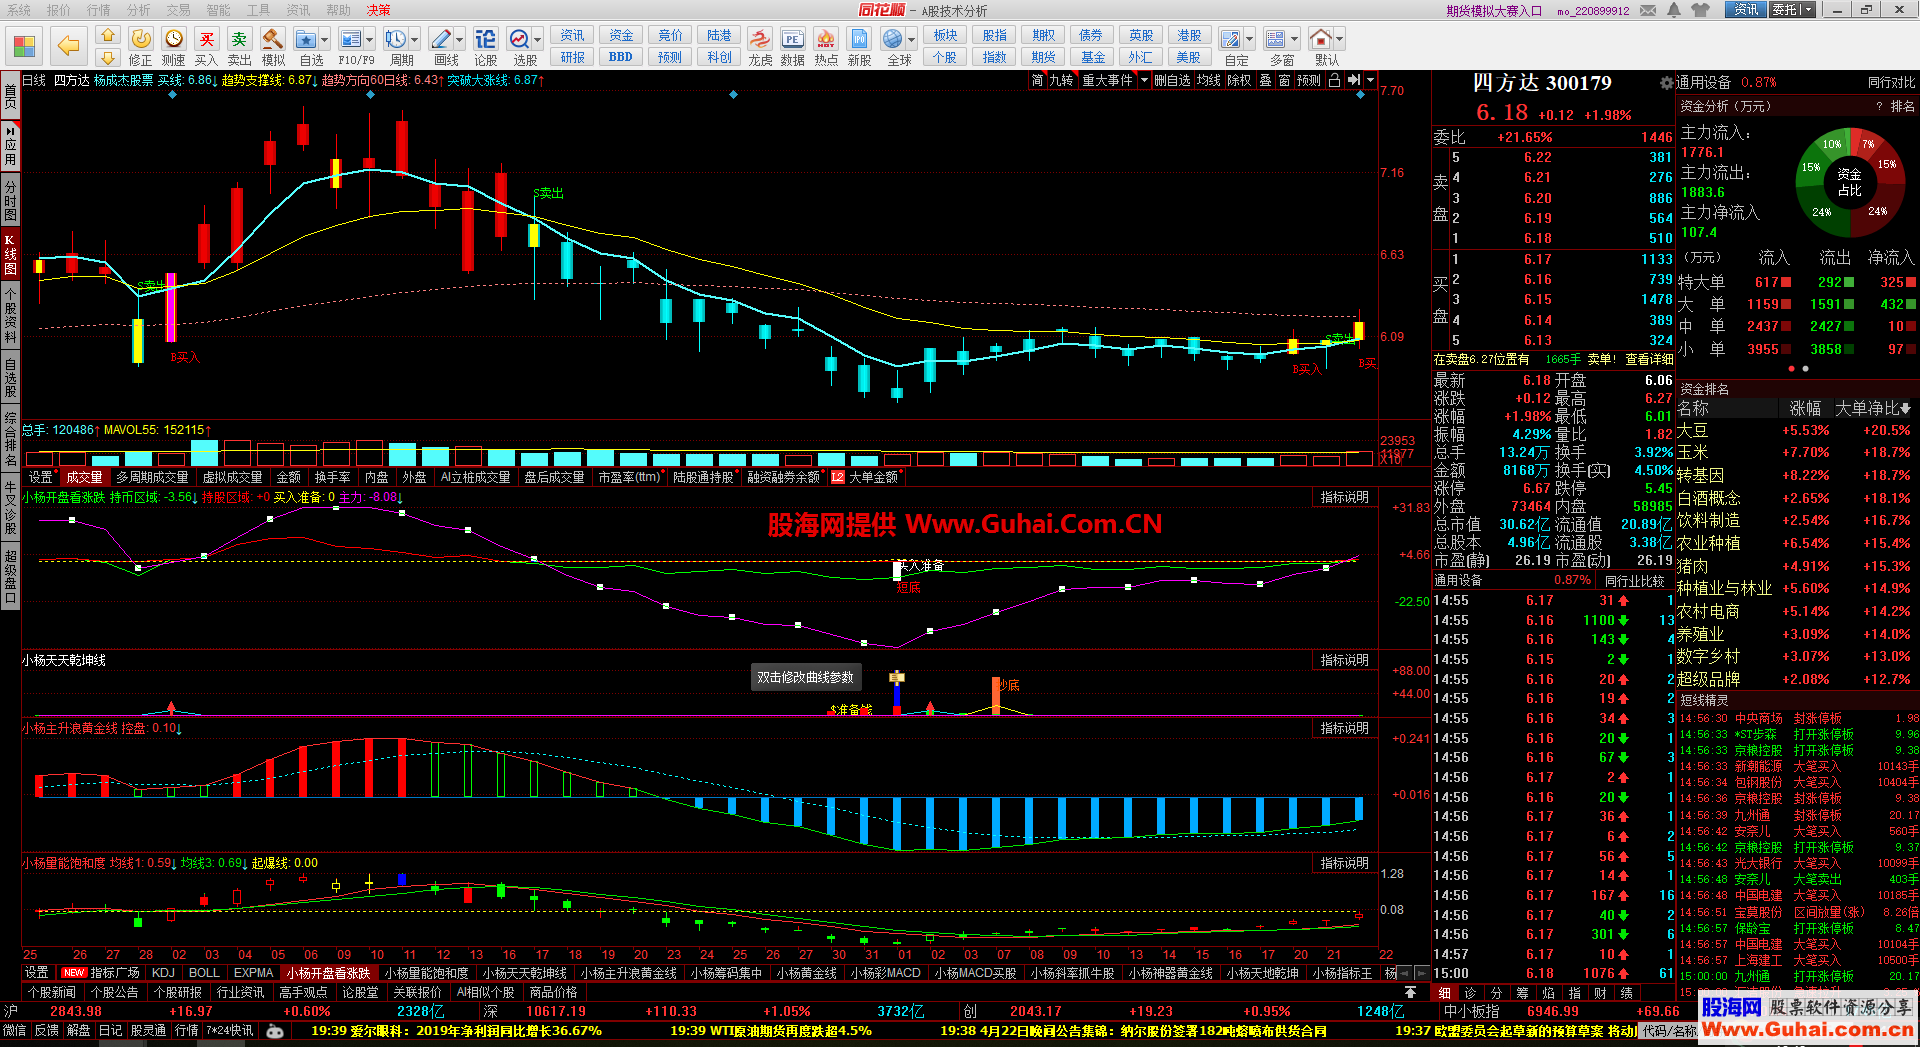Screen dimensions: 1920x1047
Task: Expand the 自选 dropdown arrow
Action: click(326, 39)
